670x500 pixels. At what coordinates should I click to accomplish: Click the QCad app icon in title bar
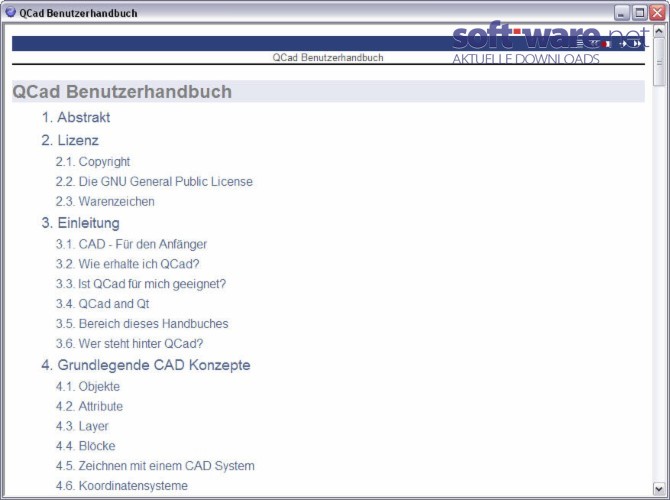click(10, 12)
